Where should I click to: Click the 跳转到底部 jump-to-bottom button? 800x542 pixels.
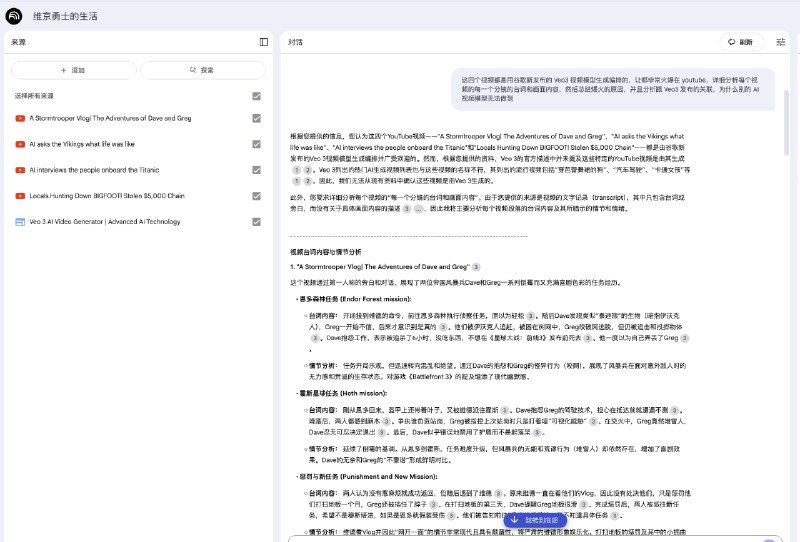tap(535, 520)
